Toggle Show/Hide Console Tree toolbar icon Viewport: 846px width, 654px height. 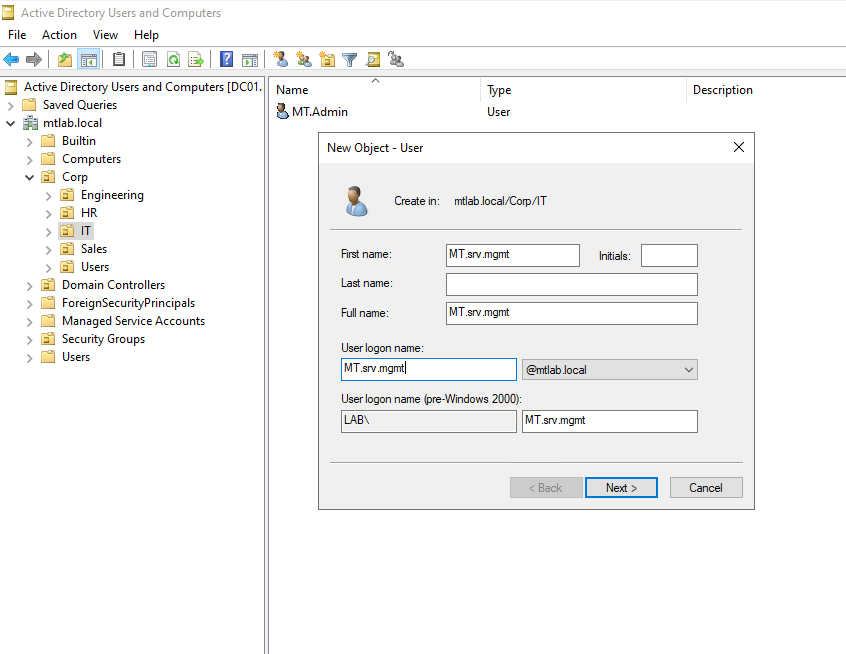pos(88,59)
